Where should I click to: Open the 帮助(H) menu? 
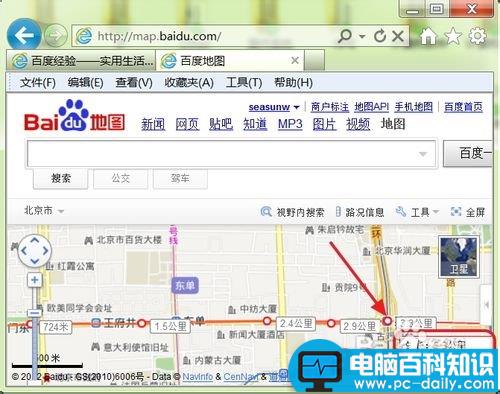[x=293, y=82]
